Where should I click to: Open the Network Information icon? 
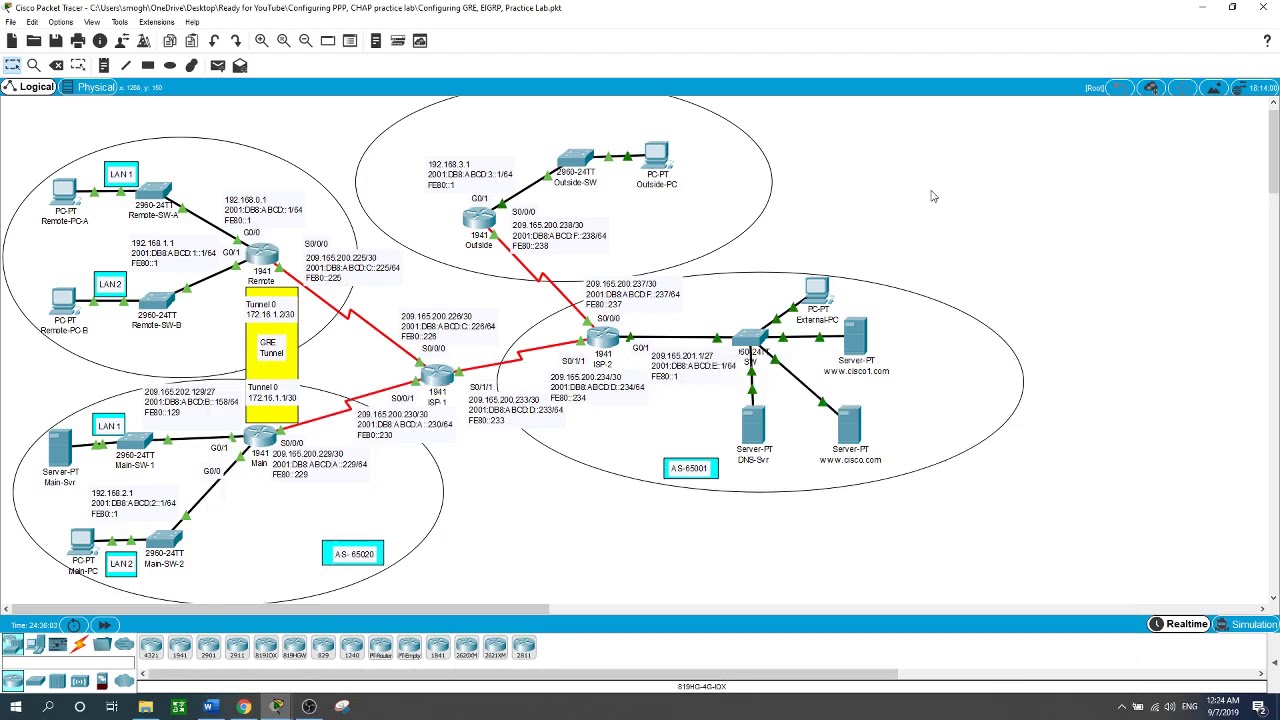99,41
